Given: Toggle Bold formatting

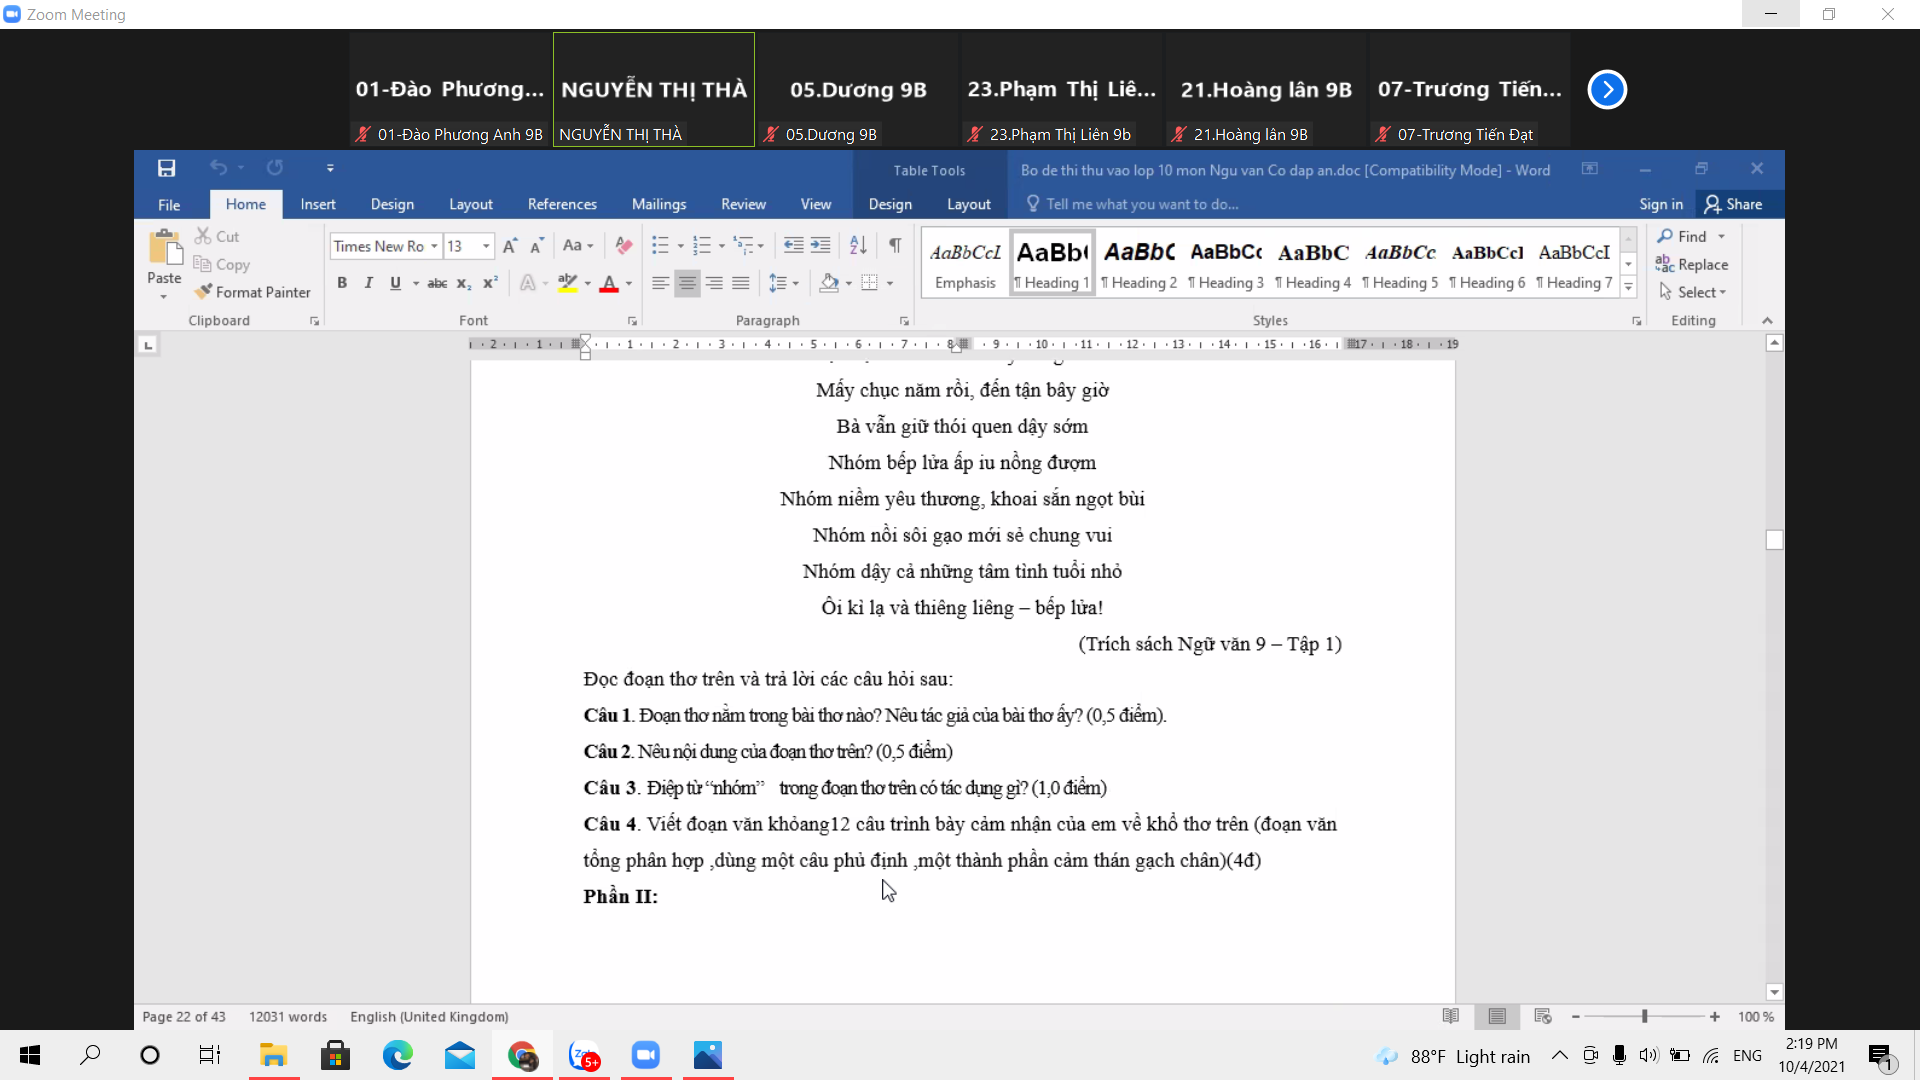Looking at the screenshot, I should (x=342, y=283).
